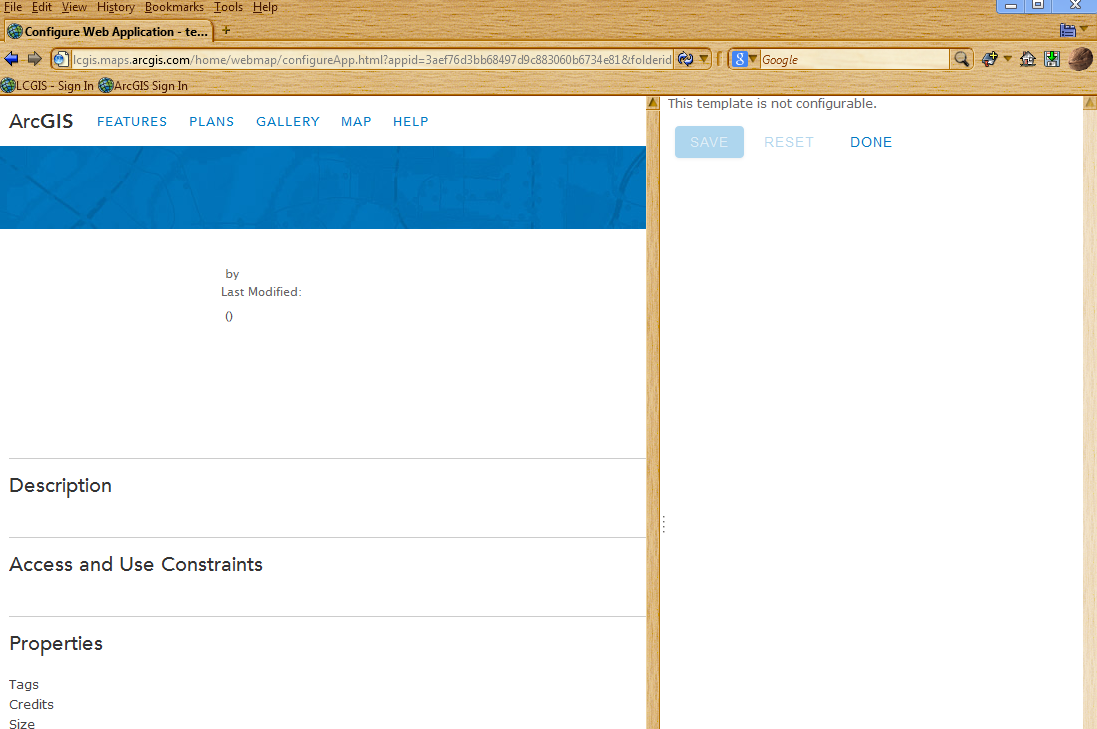Go to FEATURES page
The width and height of the screenshot is (1097, 729).
point(132,122)
